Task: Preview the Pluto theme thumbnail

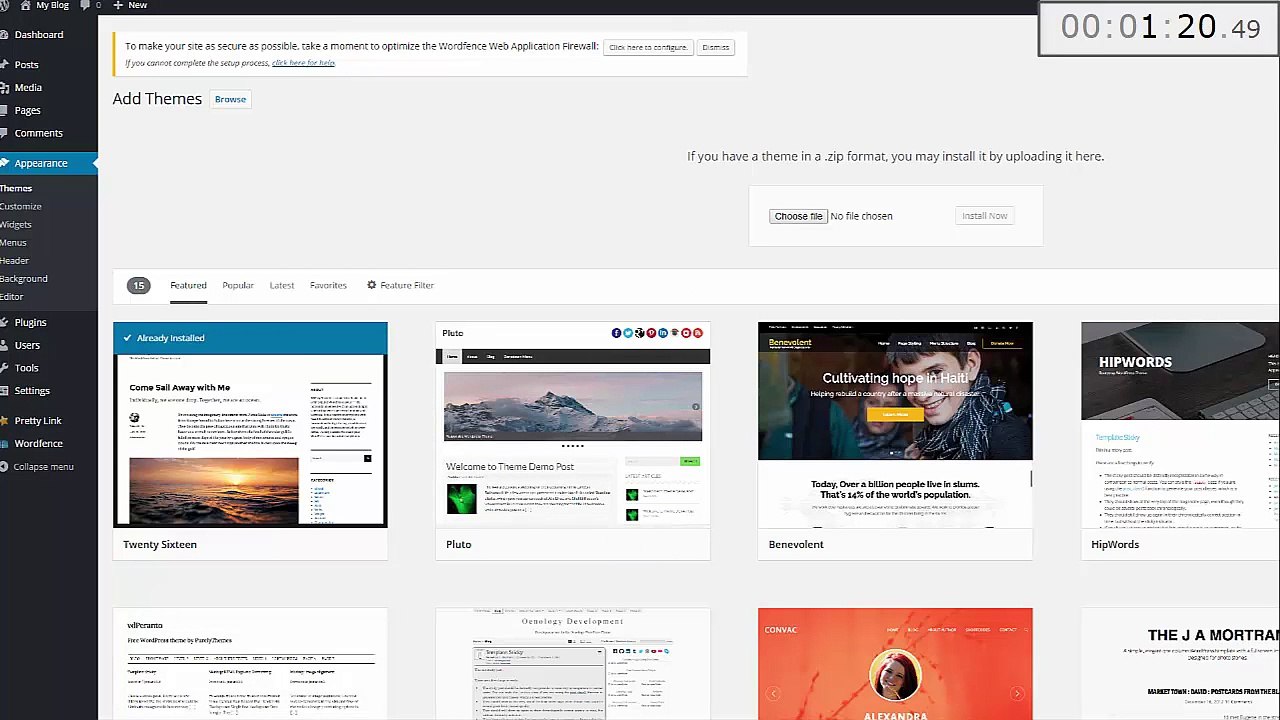Action: [573, 424]
